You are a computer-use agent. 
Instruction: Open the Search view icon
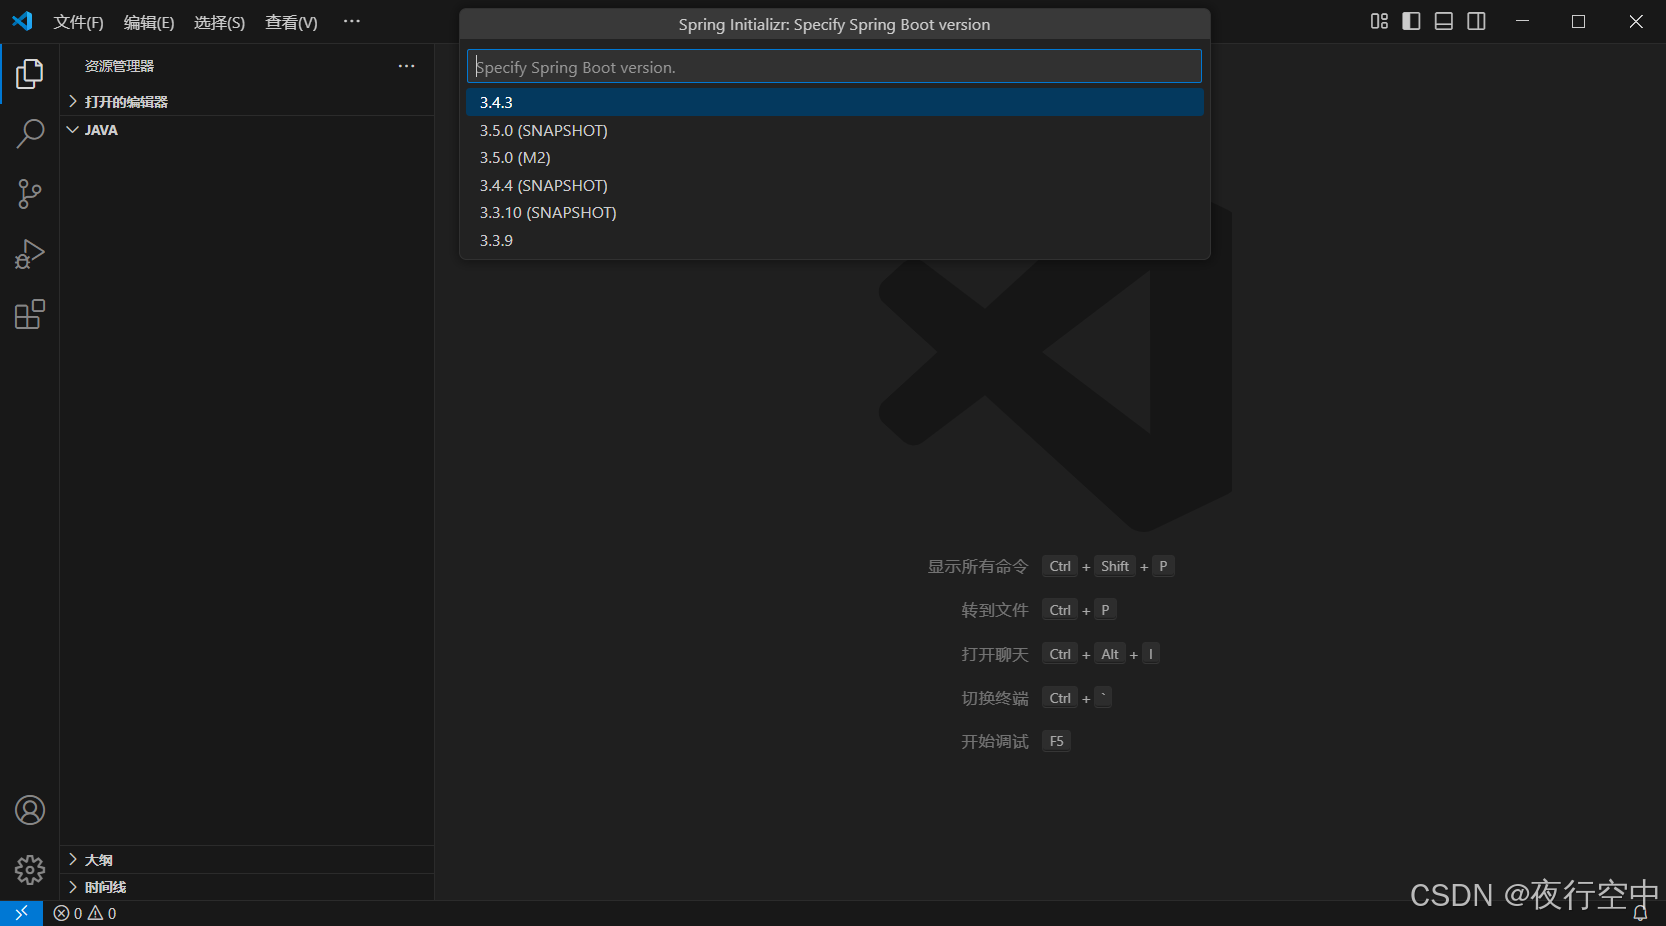point(30,133)
